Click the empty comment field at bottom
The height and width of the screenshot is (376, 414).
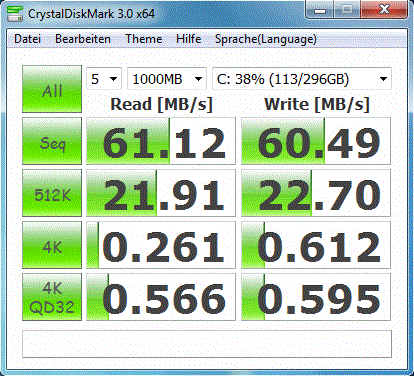click(x=207, y=344)
